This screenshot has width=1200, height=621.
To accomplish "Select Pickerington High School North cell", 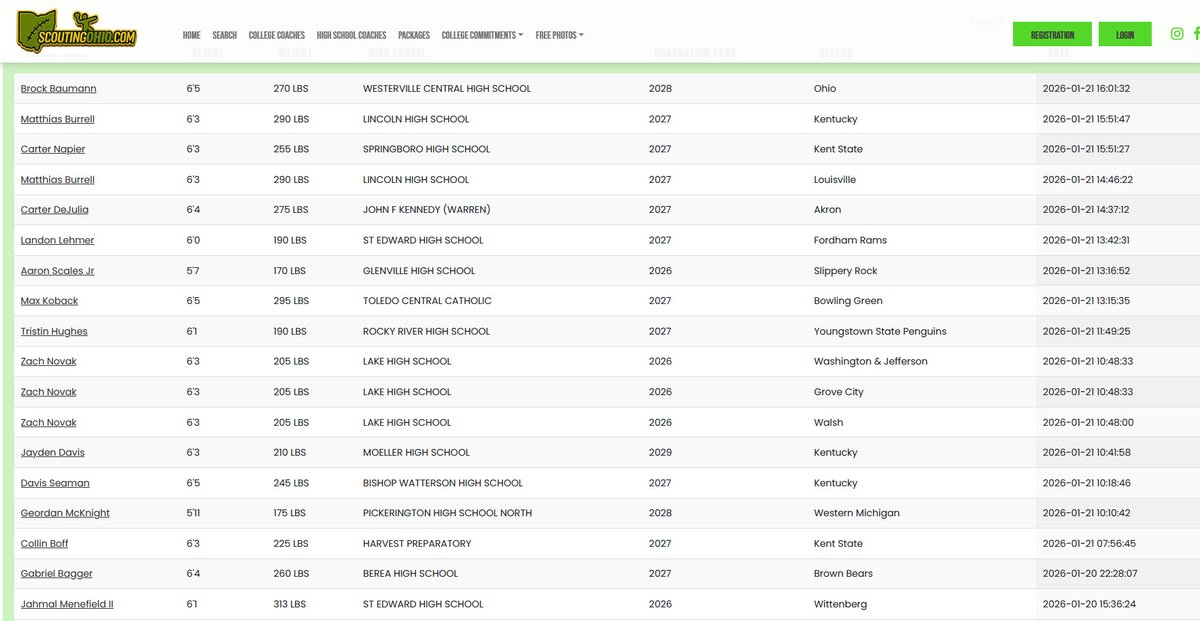I will [448, 513].
